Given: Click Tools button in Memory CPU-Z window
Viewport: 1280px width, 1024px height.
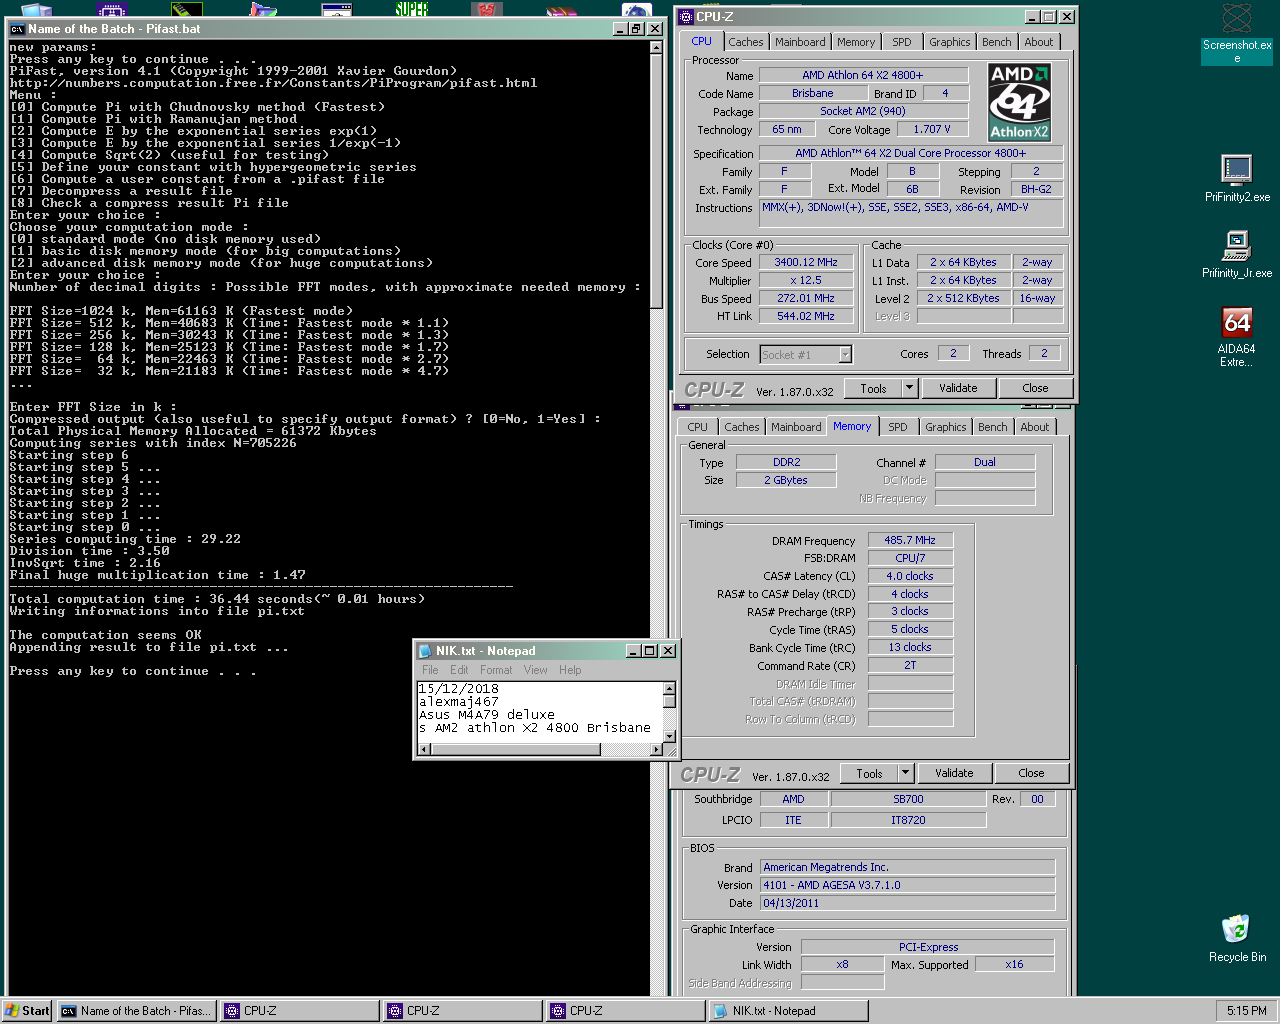Looking at the screenshot, I should coord(869,773).
